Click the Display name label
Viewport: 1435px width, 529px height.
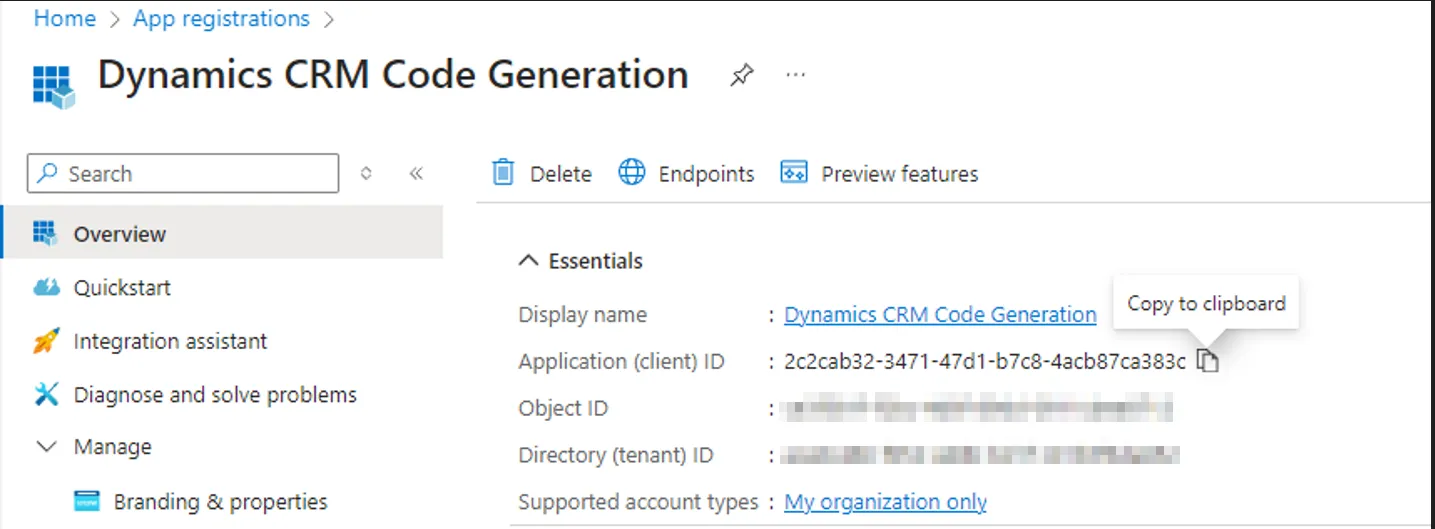click(x=583, y=314)
